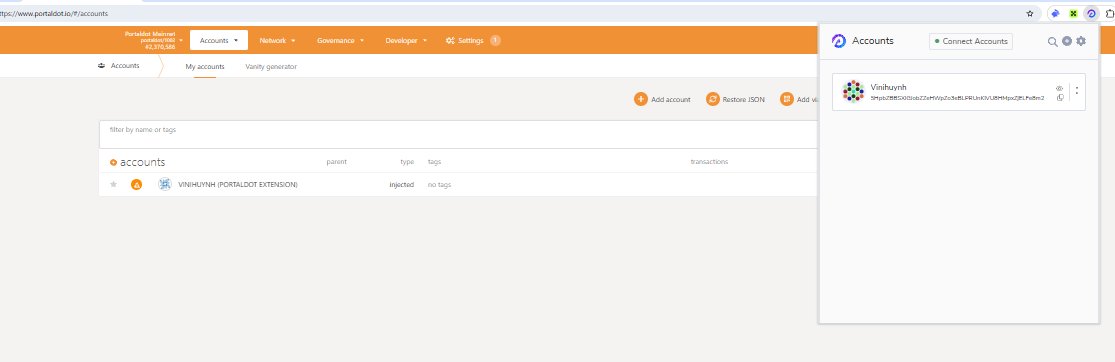This screenshot has width=1115, height=362.
Task: Open the three-dot menu for Vinihuynh
Action: pyautogui.click(x=1077, y=91)
